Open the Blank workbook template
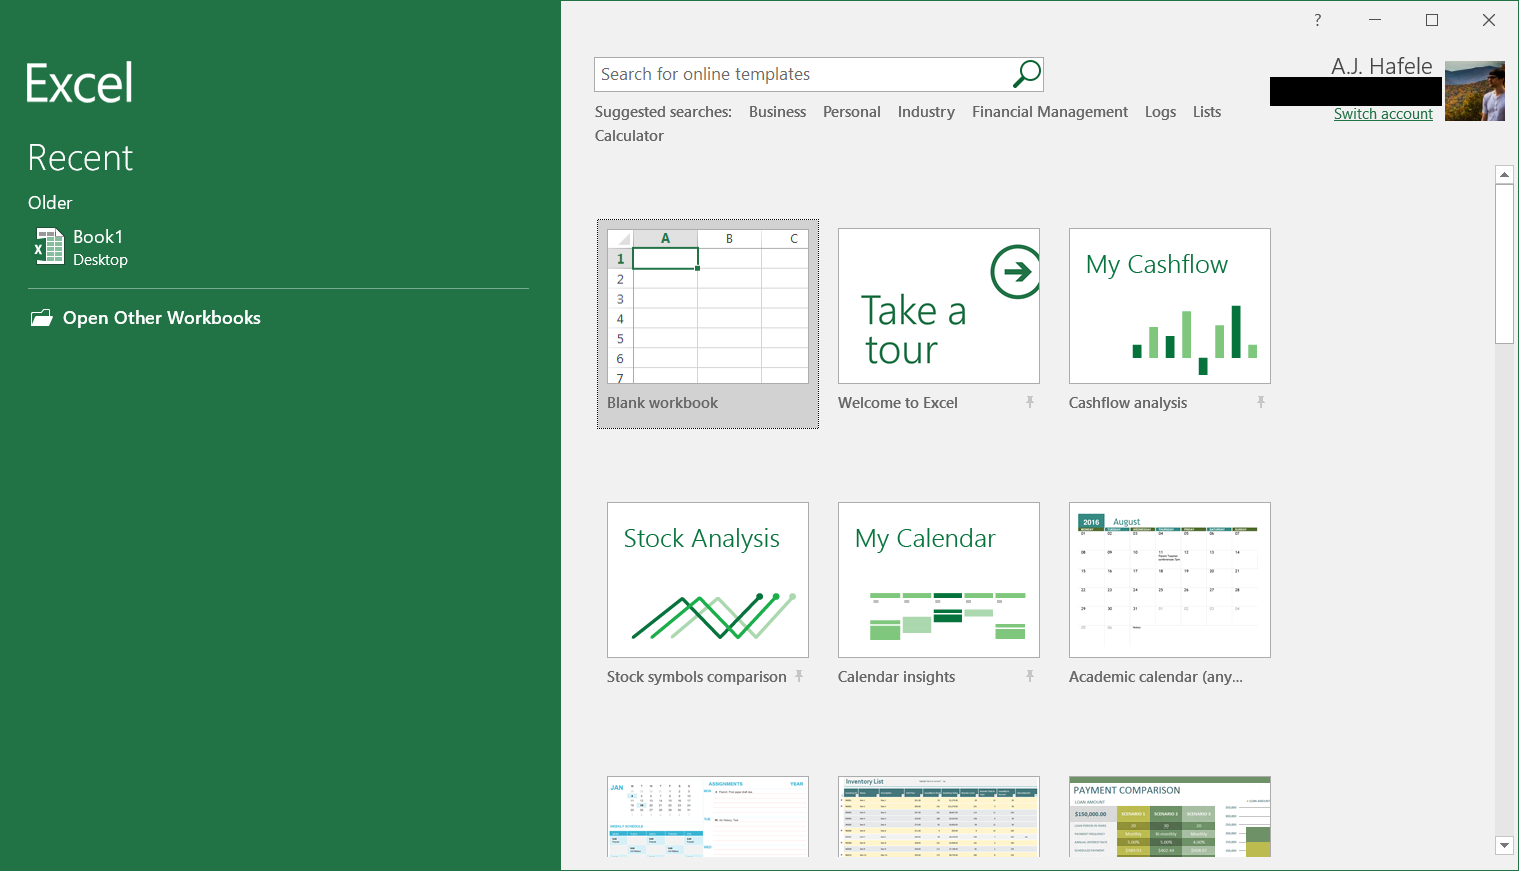Screen dimensions: 1519x871 point(708,324)
